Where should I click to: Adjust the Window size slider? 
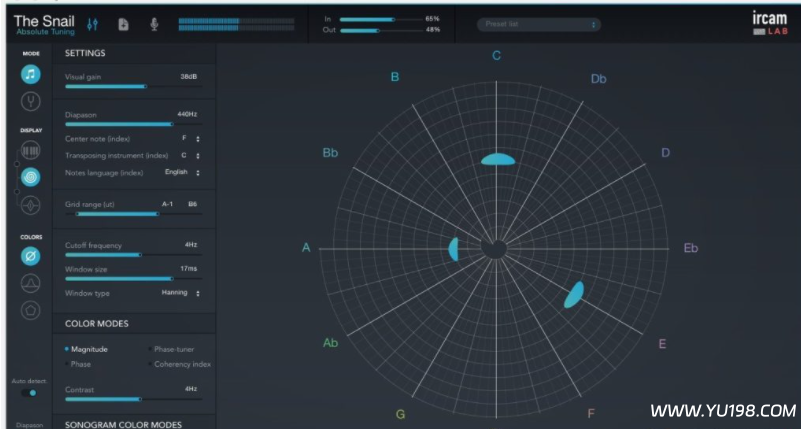click(133, 278)
